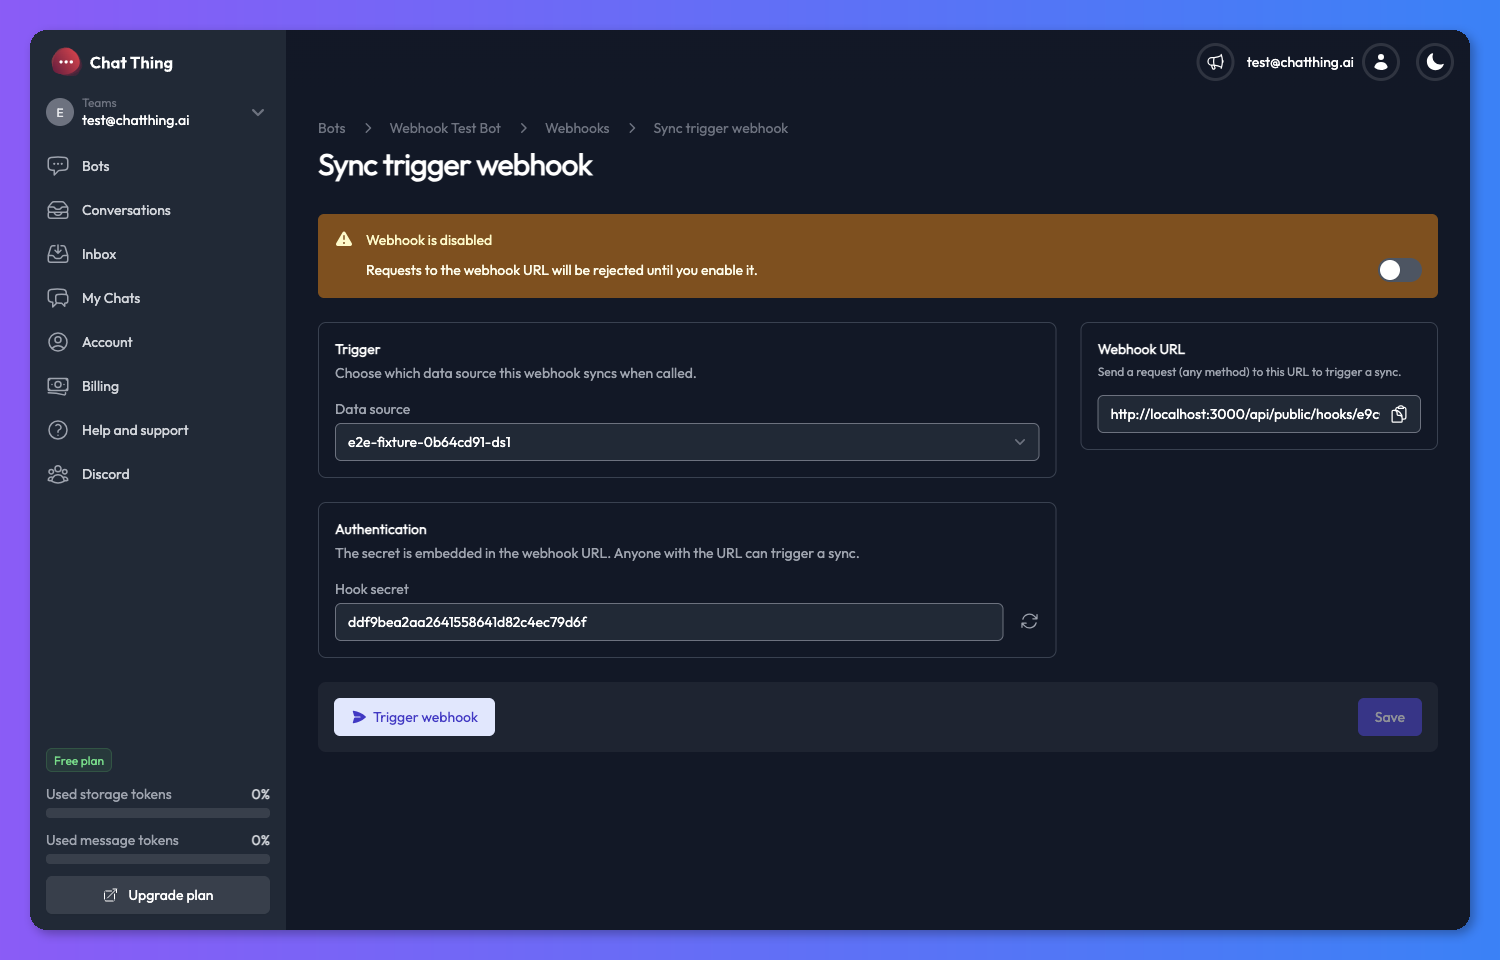Open announcements megaphone icon

(1215, 62)
